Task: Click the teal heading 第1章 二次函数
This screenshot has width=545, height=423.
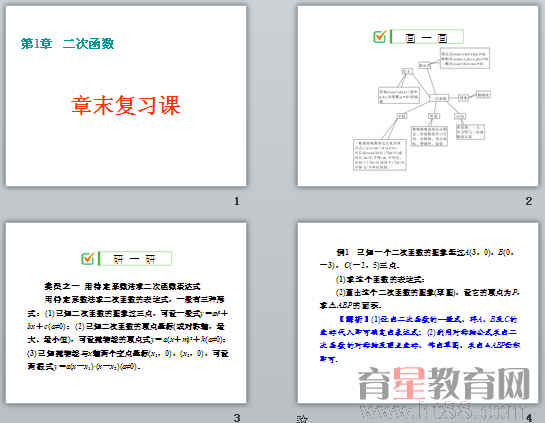Action: [x=67, y=44]
